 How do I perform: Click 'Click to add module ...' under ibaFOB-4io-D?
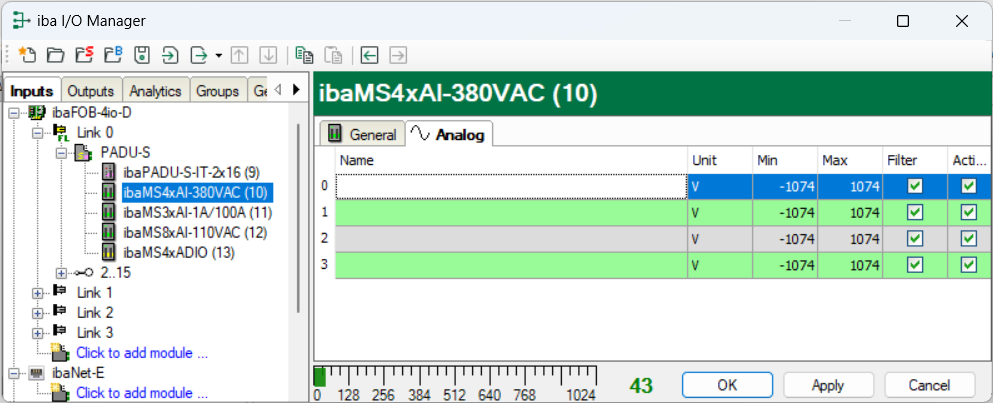(x=142, y=353)
